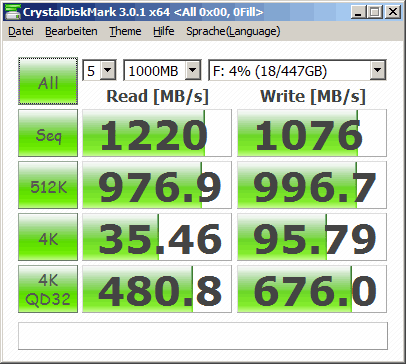Viewport: 406px width, 364px height.
Task: Start the Seq benchmark
Action: [x=48, y=133]
